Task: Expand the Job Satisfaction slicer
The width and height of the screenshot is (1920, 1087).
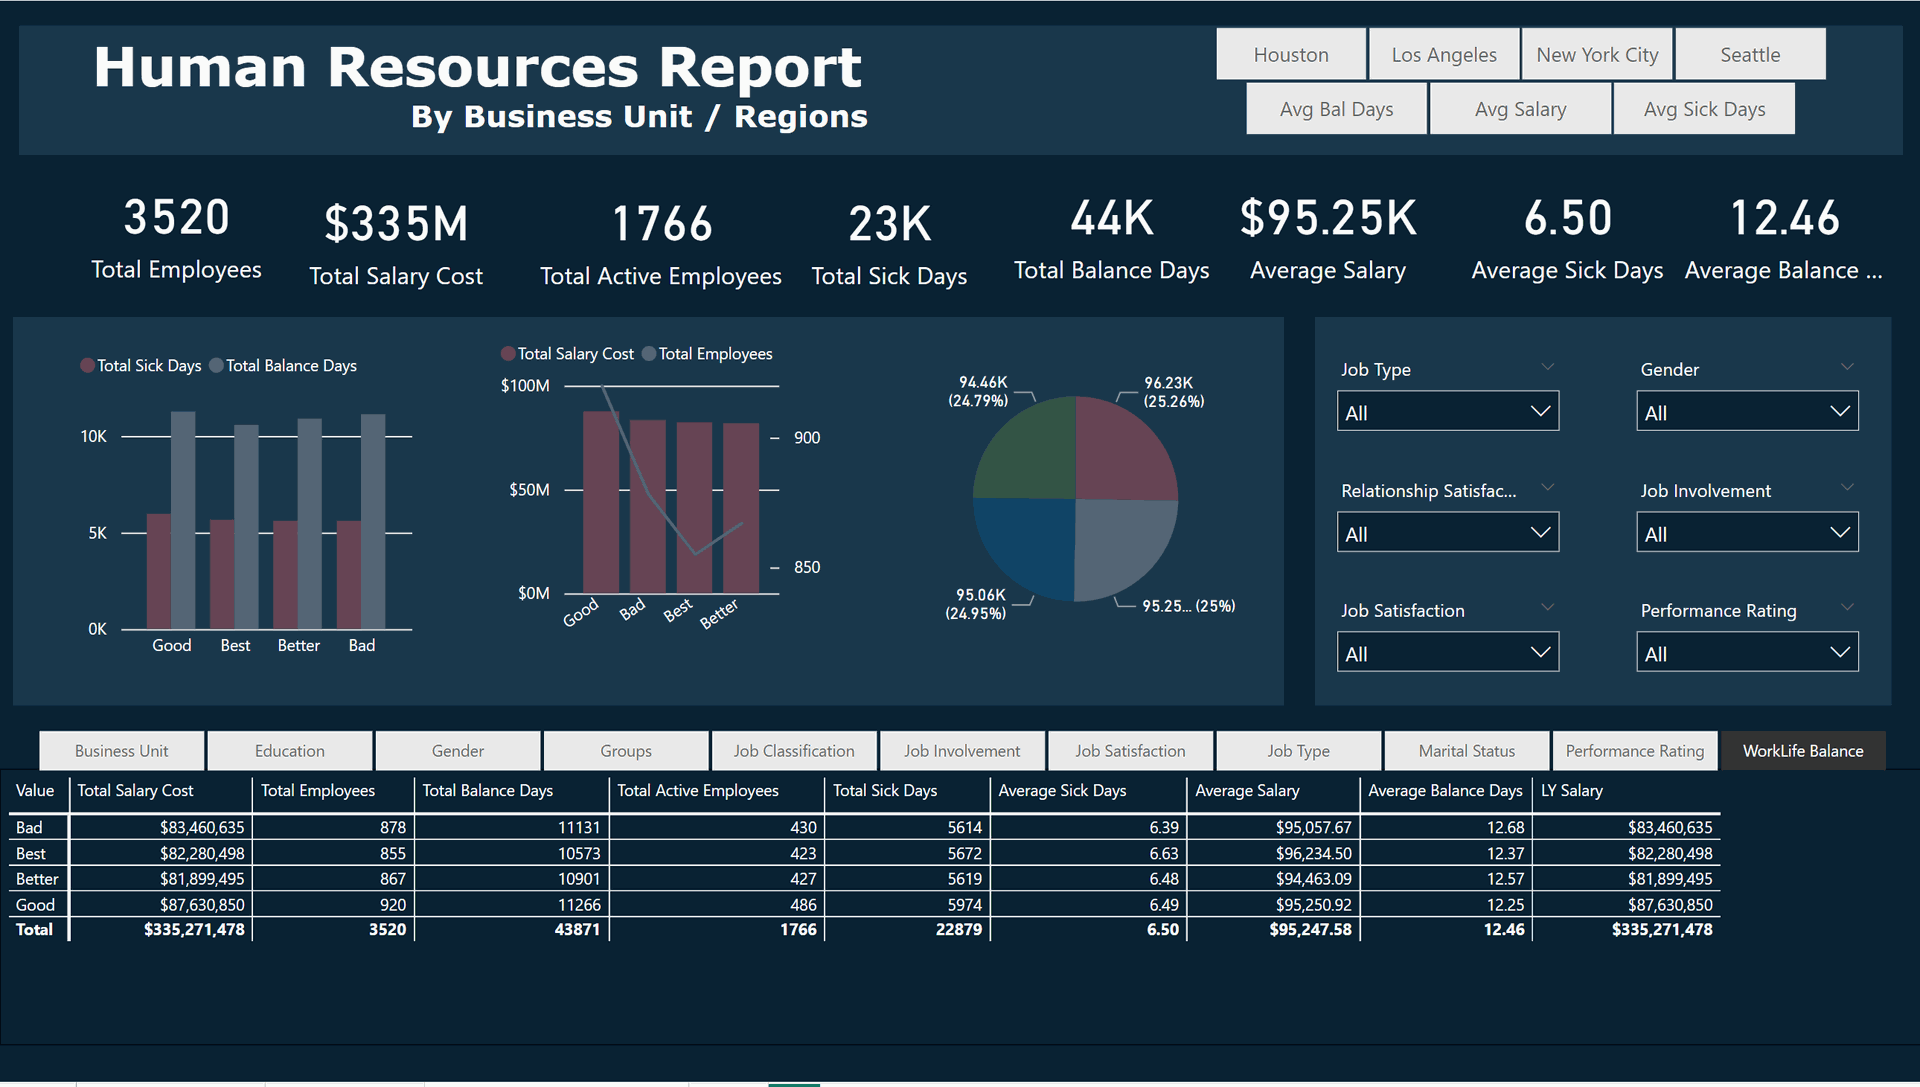Action: [x=1447, y=651]
